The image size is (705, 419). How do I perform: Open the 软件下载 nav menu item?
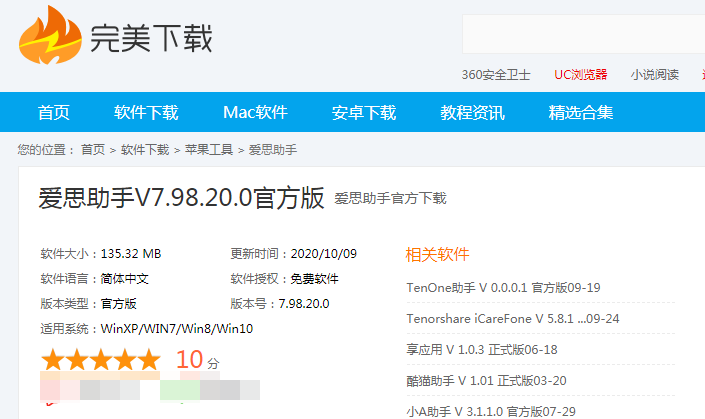click(x=146, y=112)
